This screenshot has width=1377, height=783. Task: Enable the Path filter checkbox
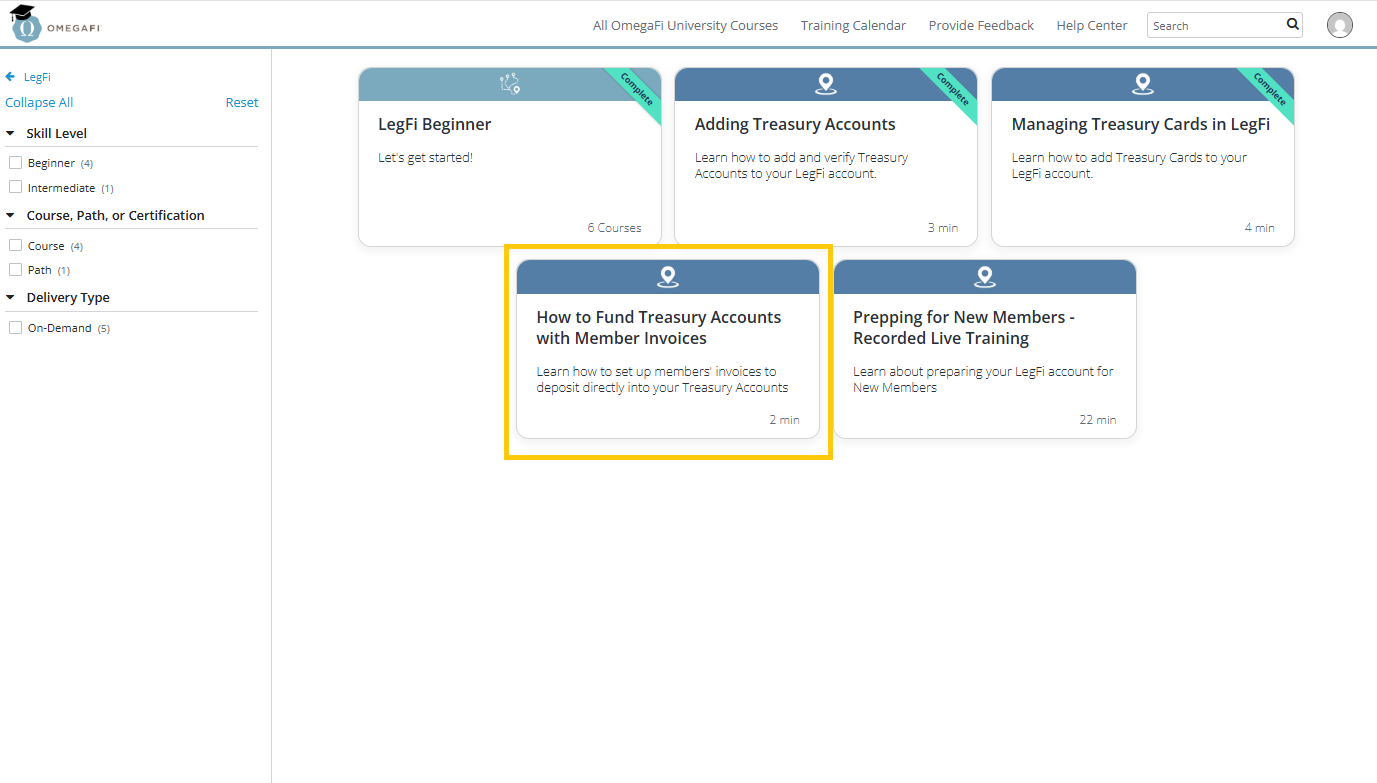(x=15, y=268)
